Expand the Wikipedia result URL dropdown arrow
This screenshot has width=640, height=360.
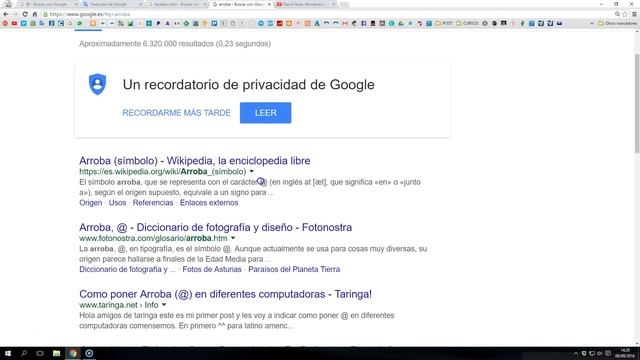[x=251, y=171]
